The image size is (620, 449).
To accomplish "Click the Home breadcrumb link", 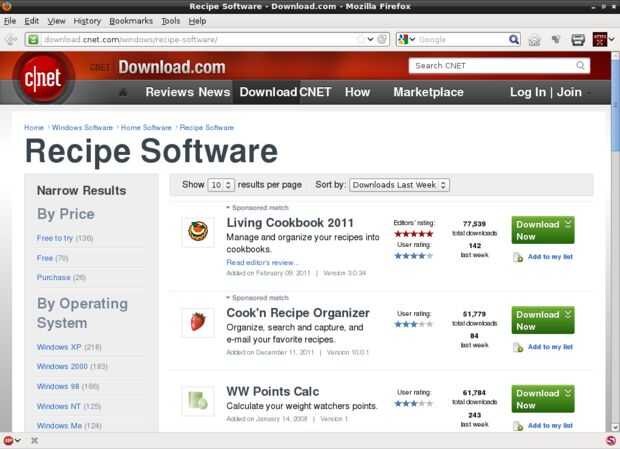I will (34, 128).
